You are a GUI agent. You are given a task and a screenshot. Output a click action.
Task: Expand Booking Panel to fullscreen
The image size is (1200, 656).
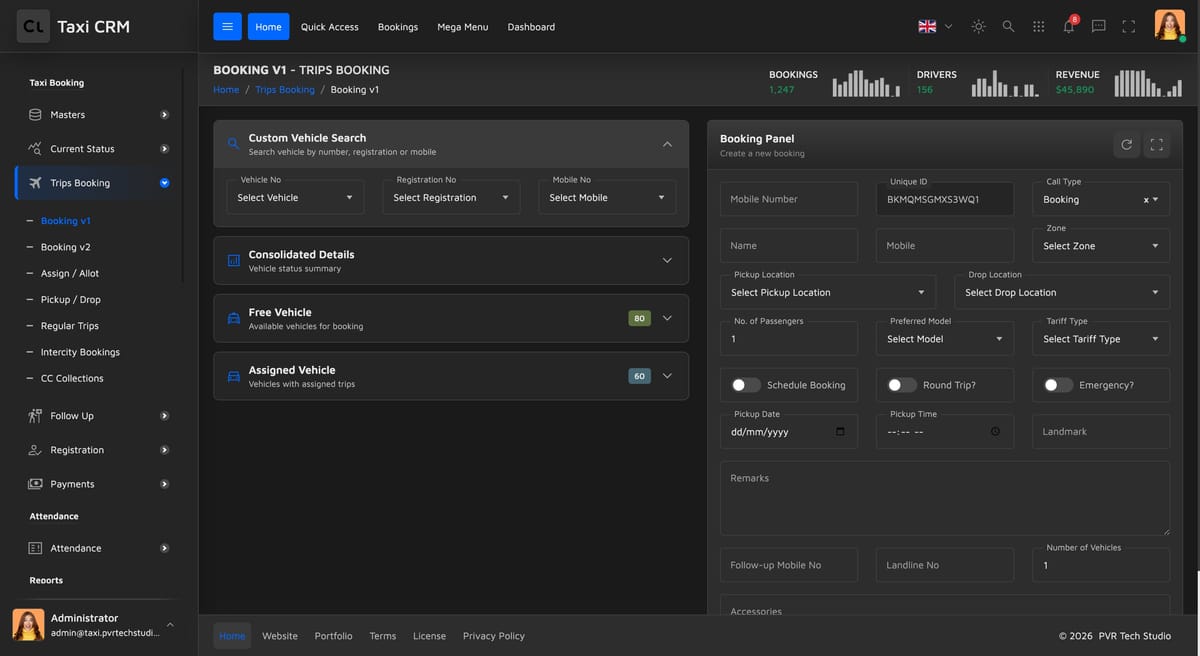[x=1157, y=145]
